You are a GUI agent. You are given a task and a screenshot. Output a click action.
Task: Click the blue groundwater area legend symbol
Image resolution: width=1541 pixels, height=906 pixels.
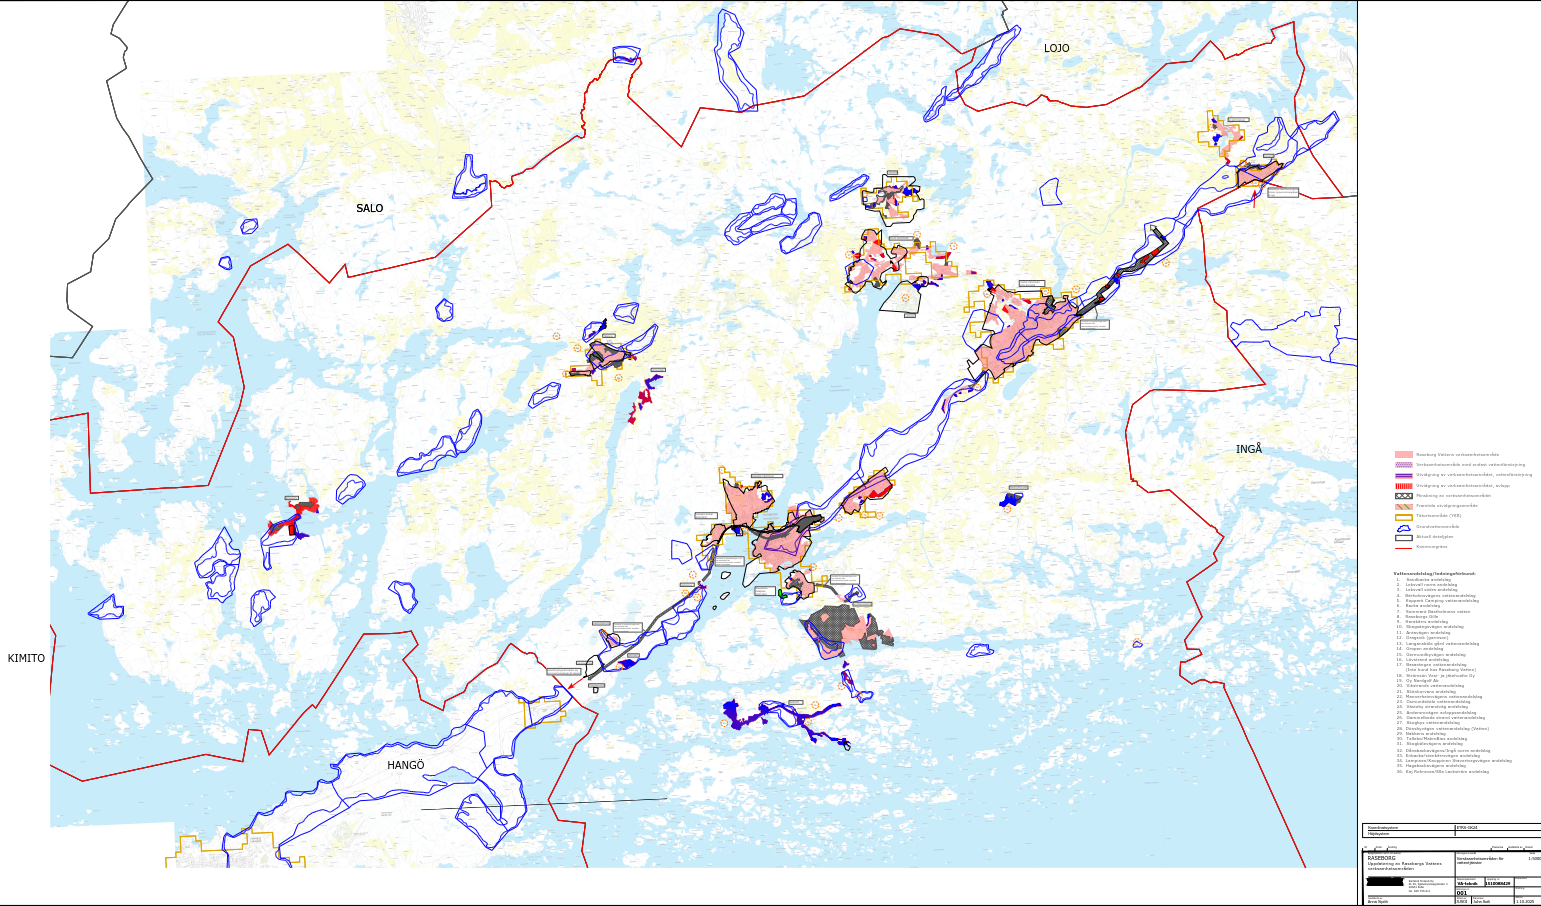coord(1403,527)
